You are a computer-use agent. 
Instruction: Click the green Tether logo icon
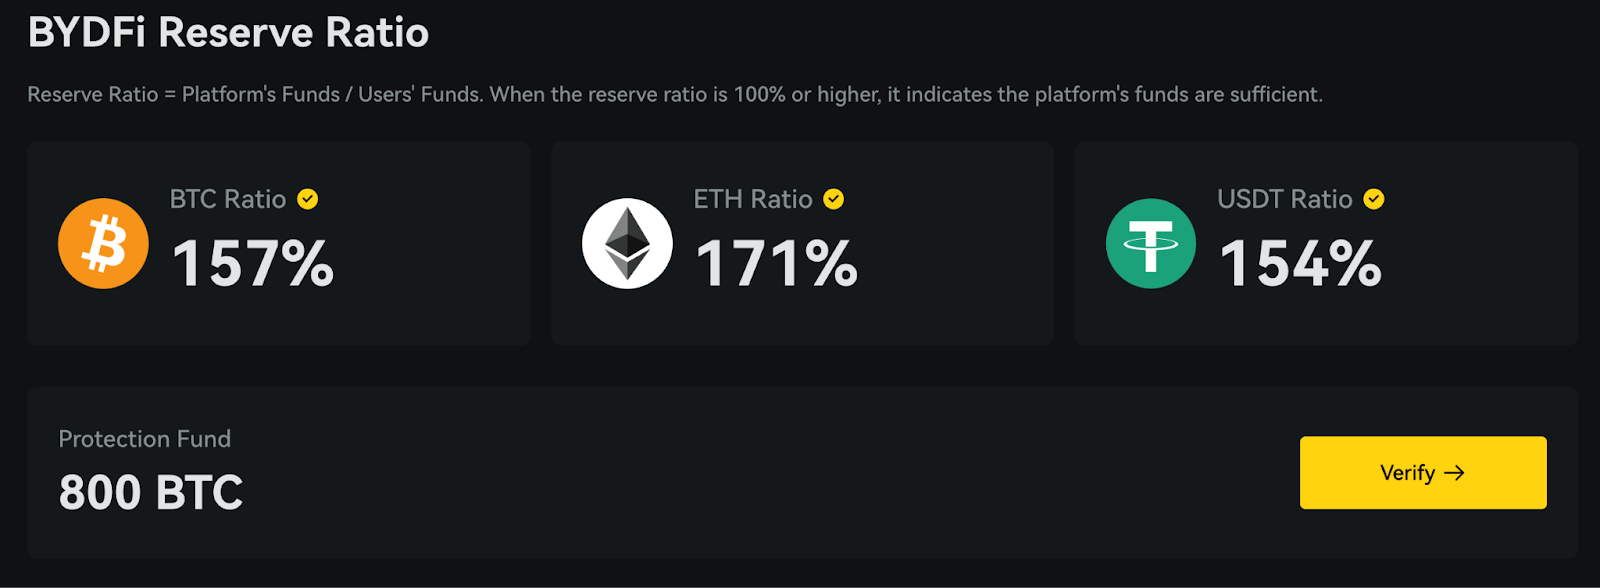tap(1150, 244)
